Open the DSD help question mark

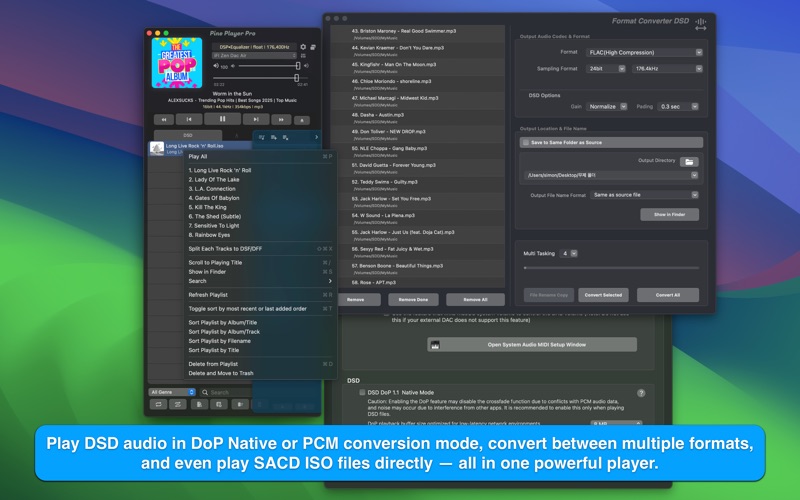(641, 393)
